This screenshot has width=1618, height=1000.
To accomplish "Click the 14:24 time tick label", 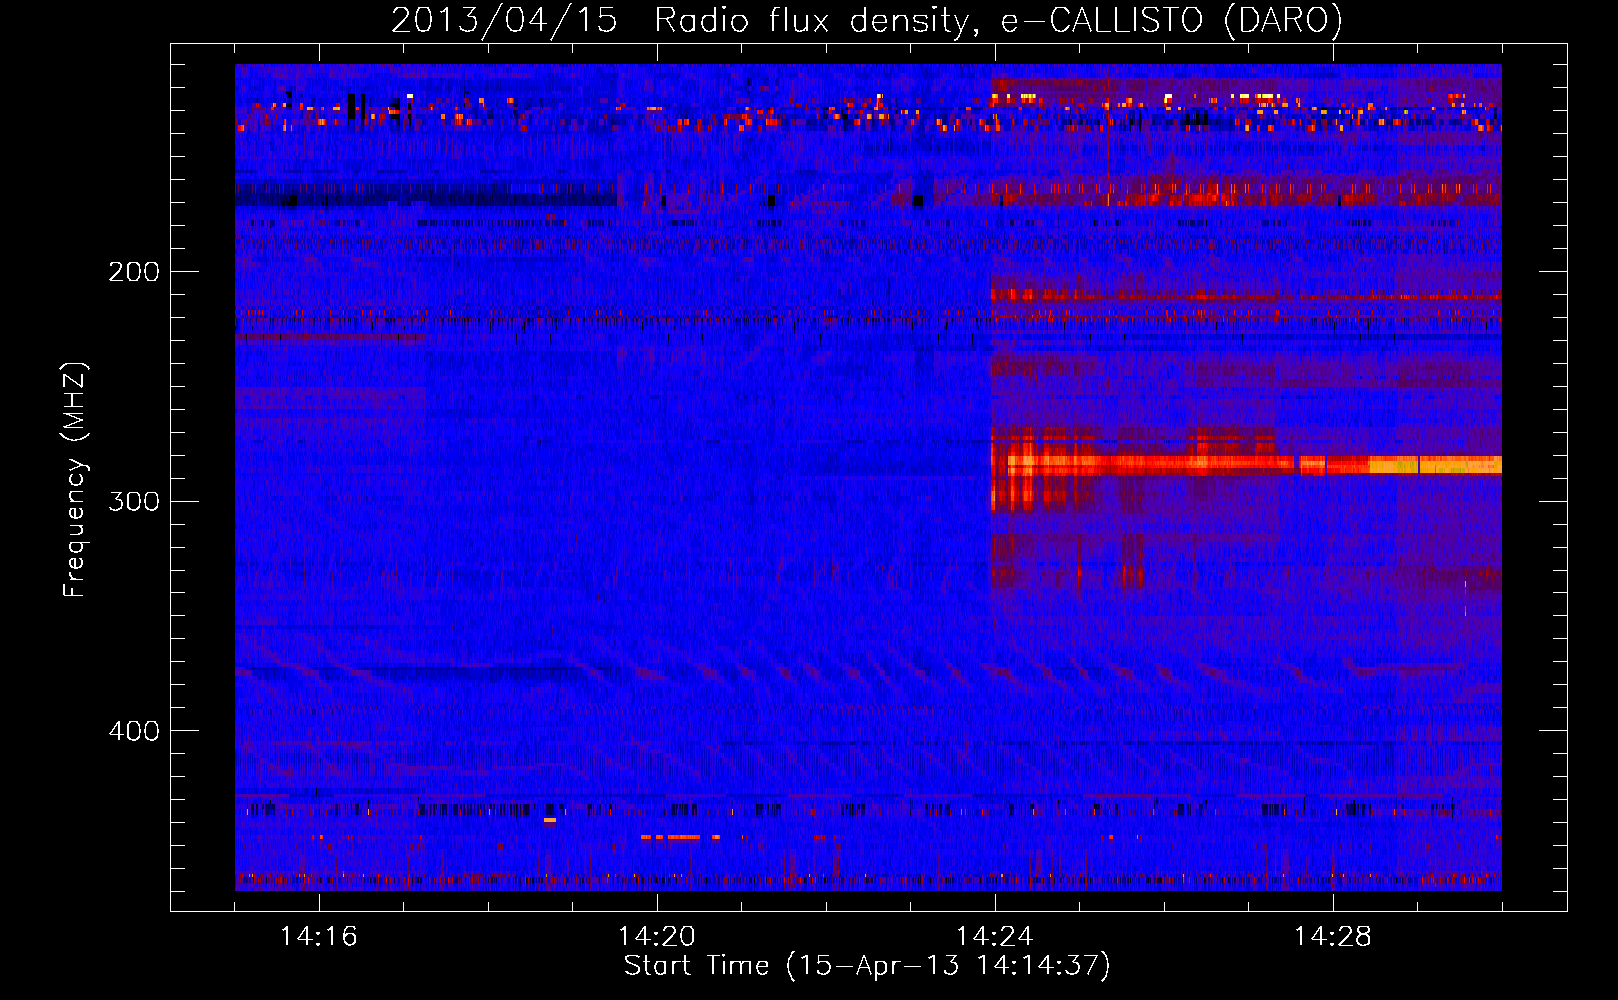I will (x=995, y=936).
